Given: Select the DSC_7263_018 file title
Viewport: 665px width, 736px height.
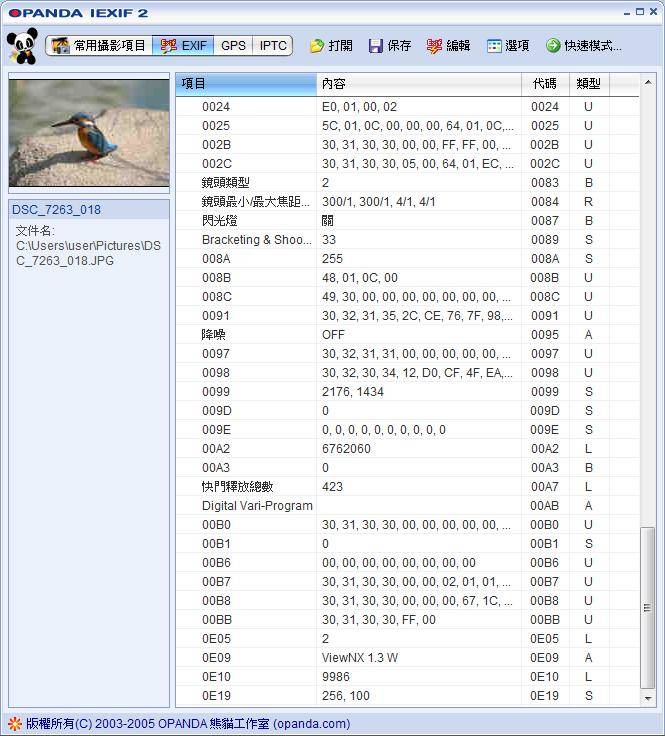Looking at the screenshot, I should pyautogui.click(x=56, y=210).
